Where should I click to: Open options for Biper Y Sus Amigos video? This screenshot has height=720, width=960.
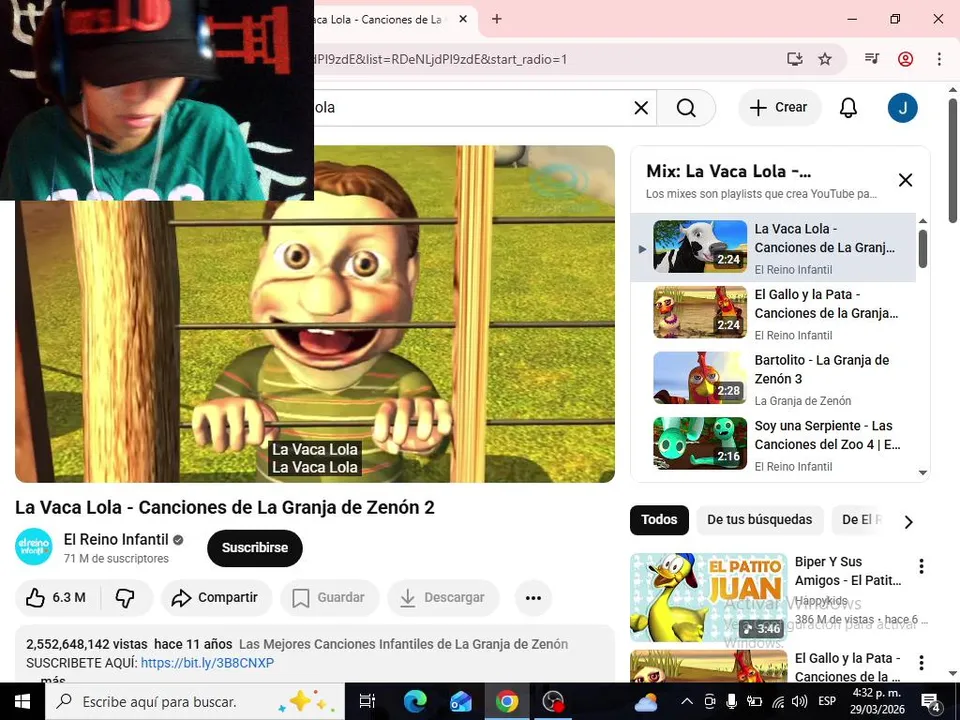pyautogui.click(x=921, y=566)
